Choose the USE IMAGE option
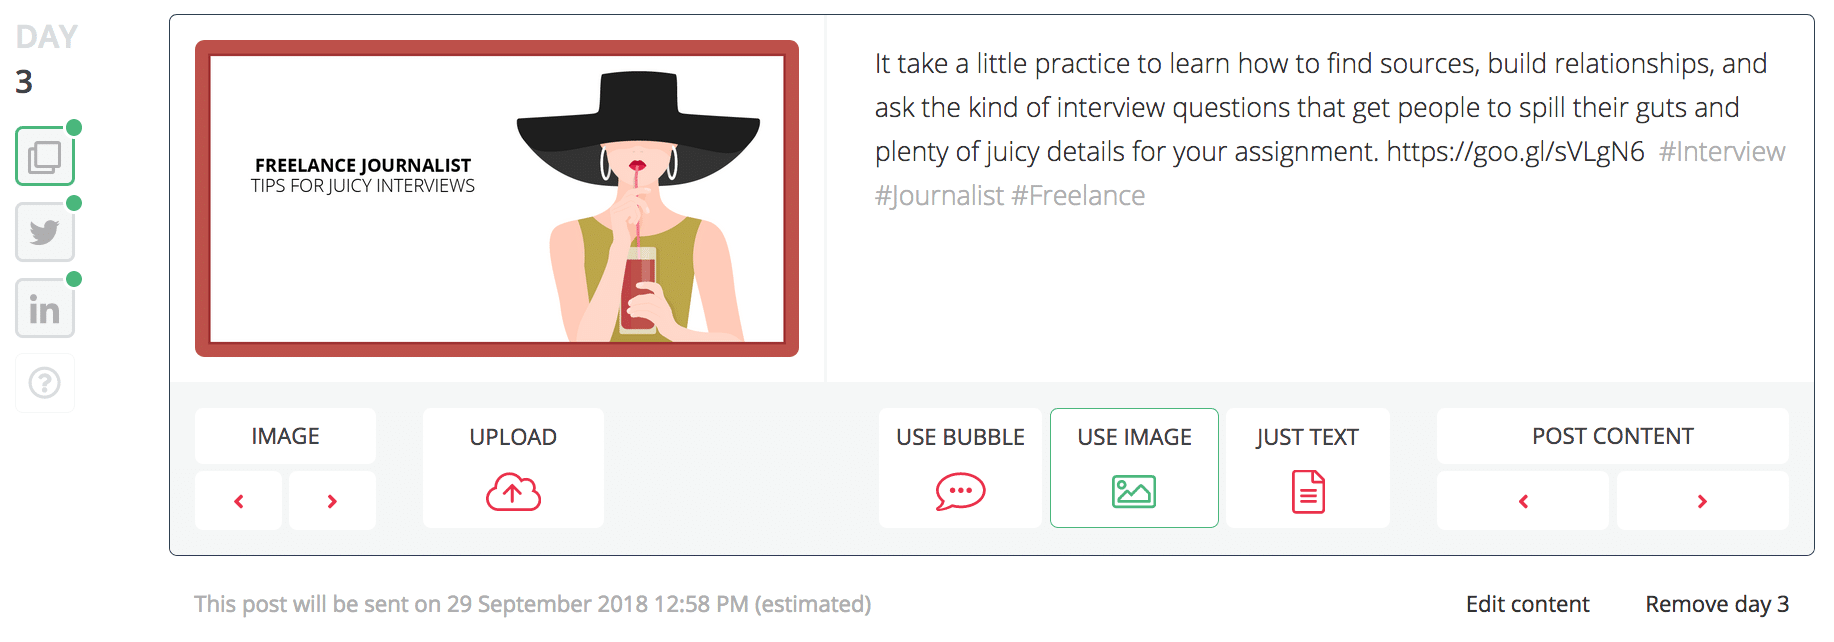Screen dimensions: 1834x642 [x=1134, y=437]
